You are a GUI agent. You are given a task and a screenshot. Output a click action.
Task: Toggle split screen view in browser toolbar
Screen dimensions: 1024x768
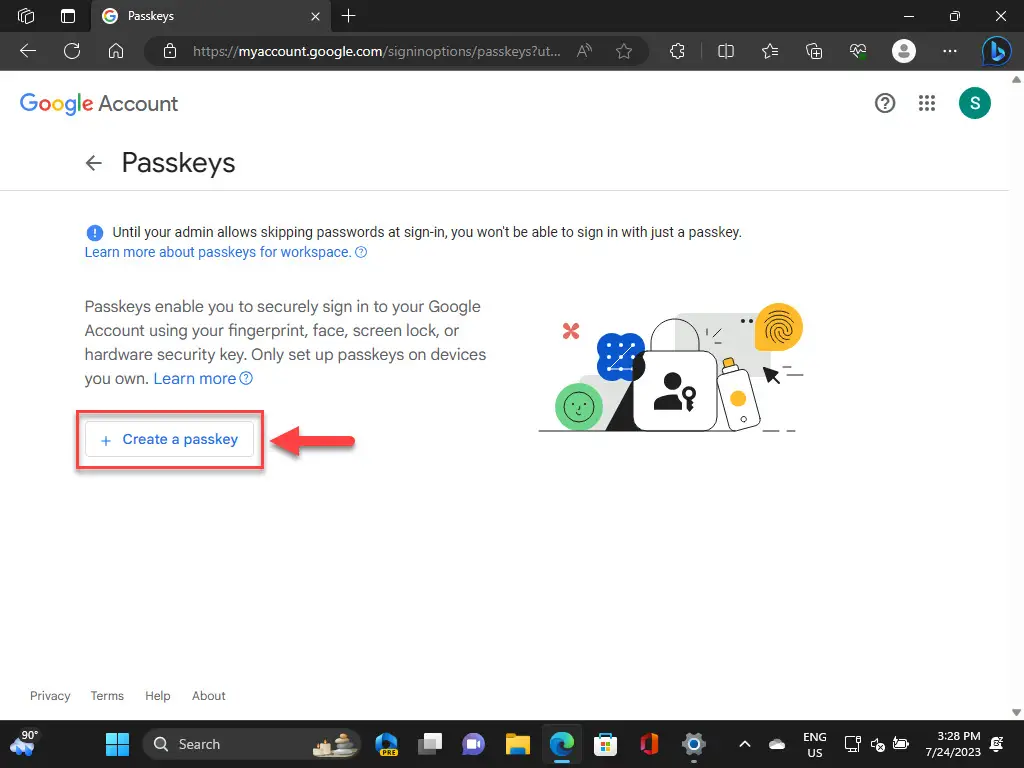coord(727,51)
